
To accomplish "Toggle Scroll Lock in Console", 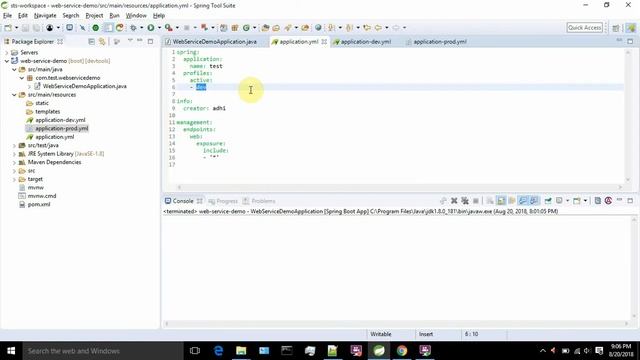I will pyautogui.click(x=501, y=201).
